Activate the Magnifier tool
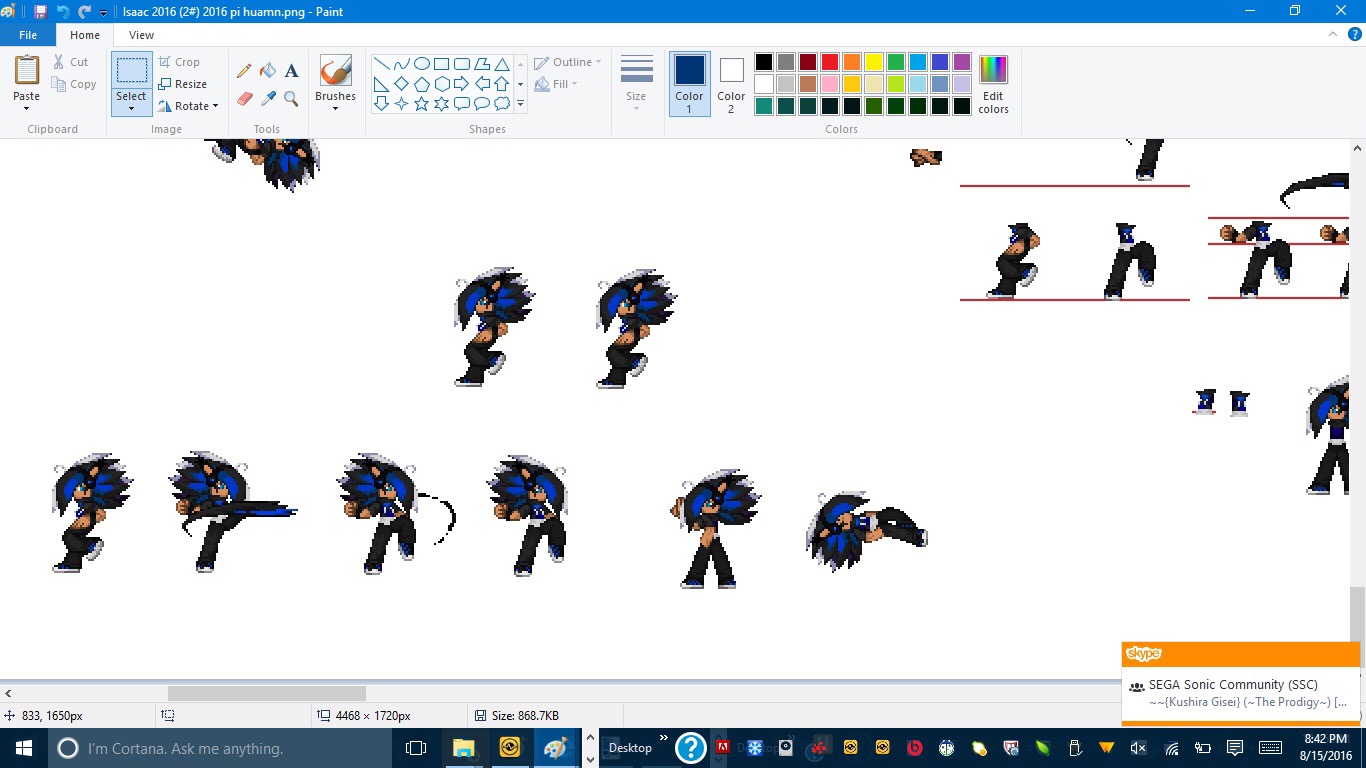The width and height of the screenshot is (1366, 768). [x=291, y=98]
